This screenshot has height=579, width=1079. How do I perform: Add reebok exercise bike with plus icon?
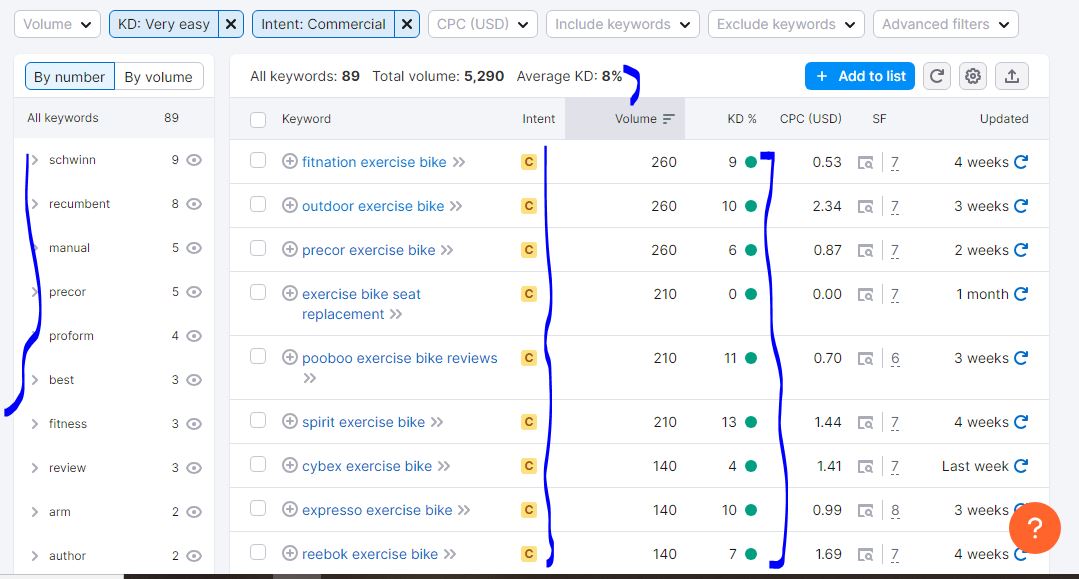click(290, 553)
